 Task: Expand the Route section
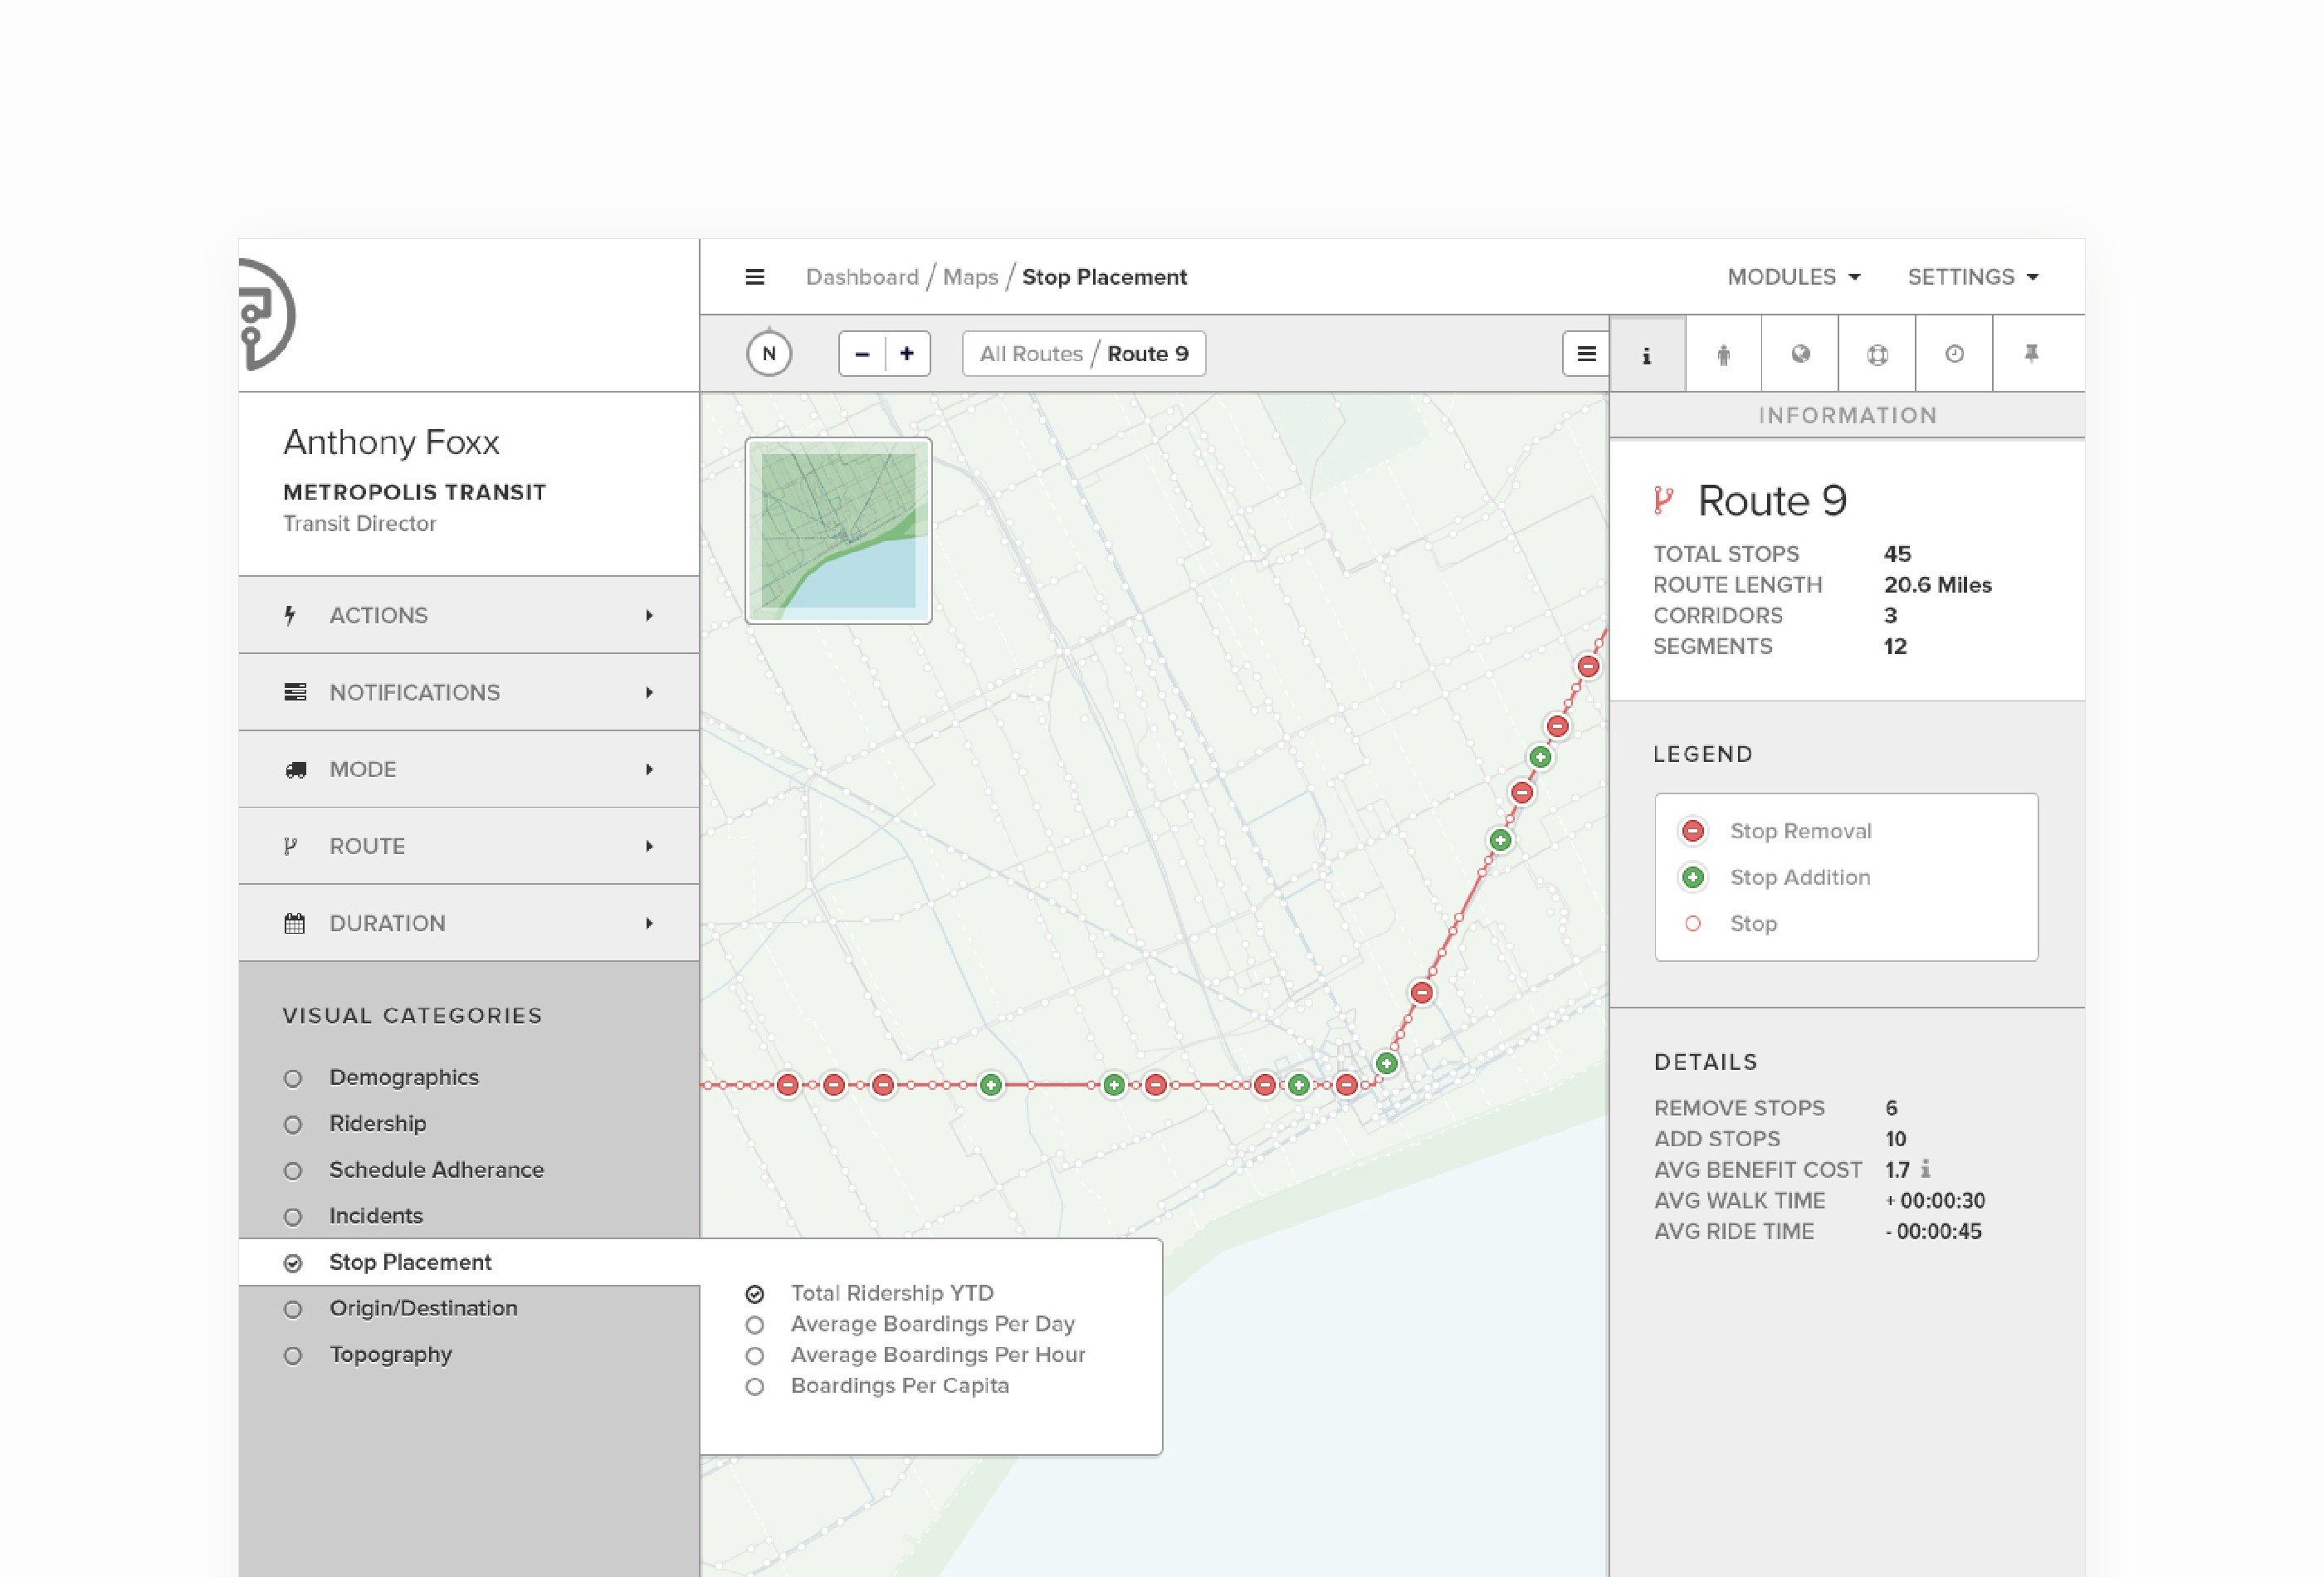[469, 846]
